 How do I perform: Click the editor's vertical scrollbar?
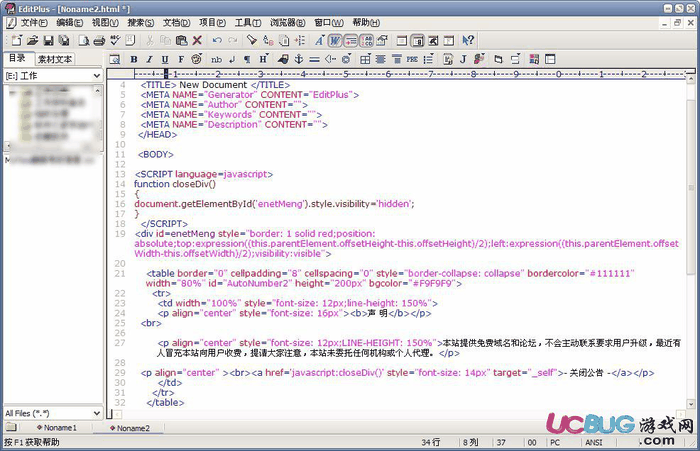691,243
